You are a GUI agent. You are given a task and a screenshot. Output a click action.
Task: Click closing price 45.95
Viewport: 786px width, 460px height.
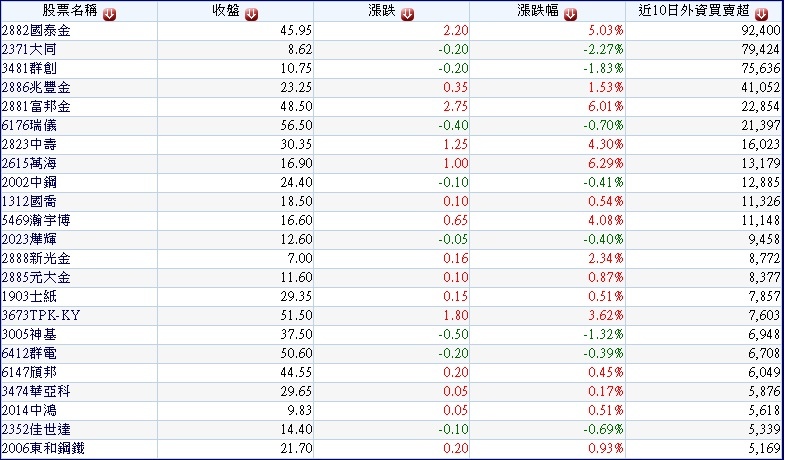coord(296,31)
